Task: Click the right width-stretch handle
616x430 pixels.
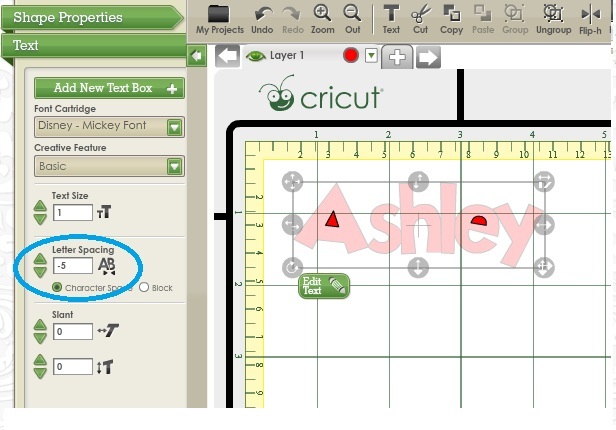Action: 544,225
